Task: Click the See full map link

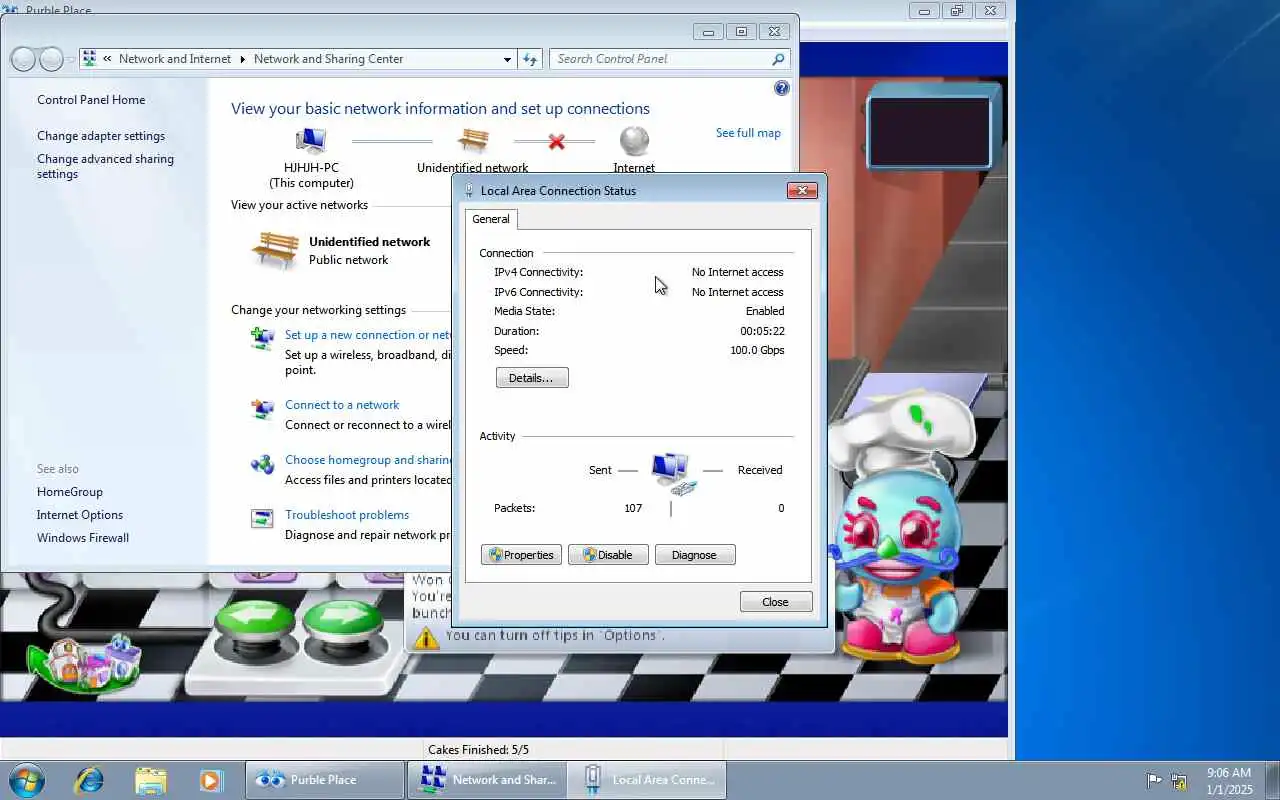Action: [748, 133]
